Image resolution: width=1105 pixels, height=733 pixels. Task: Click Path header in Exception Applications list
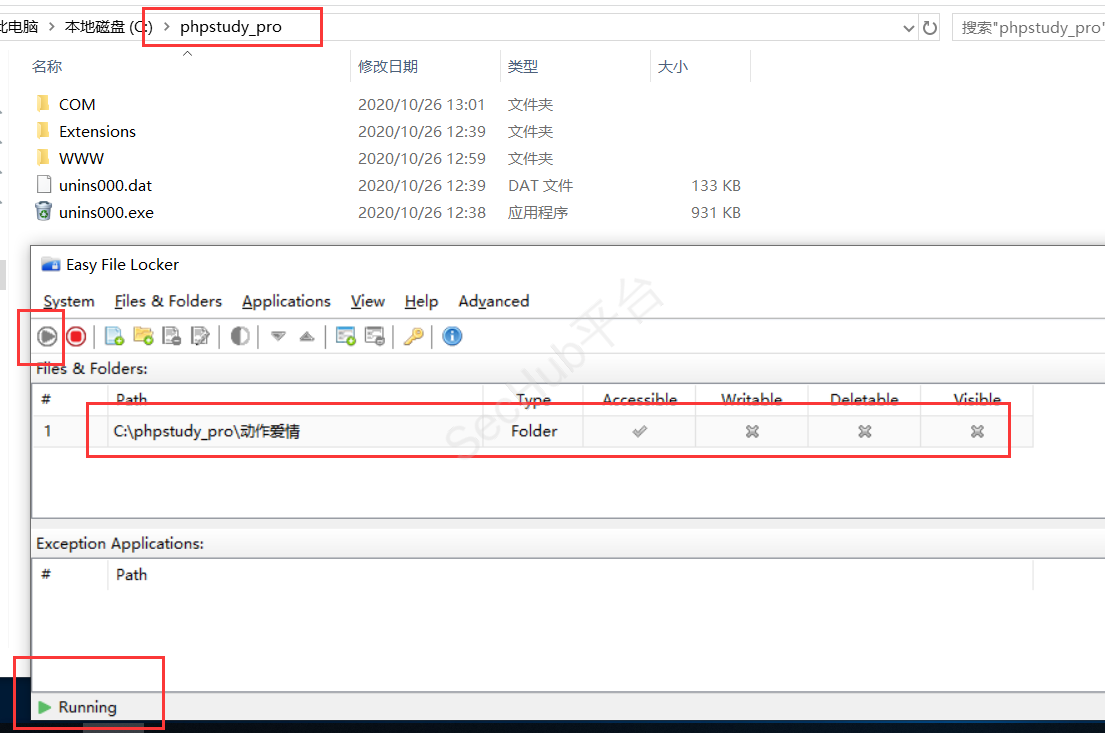tap(132, 574)
